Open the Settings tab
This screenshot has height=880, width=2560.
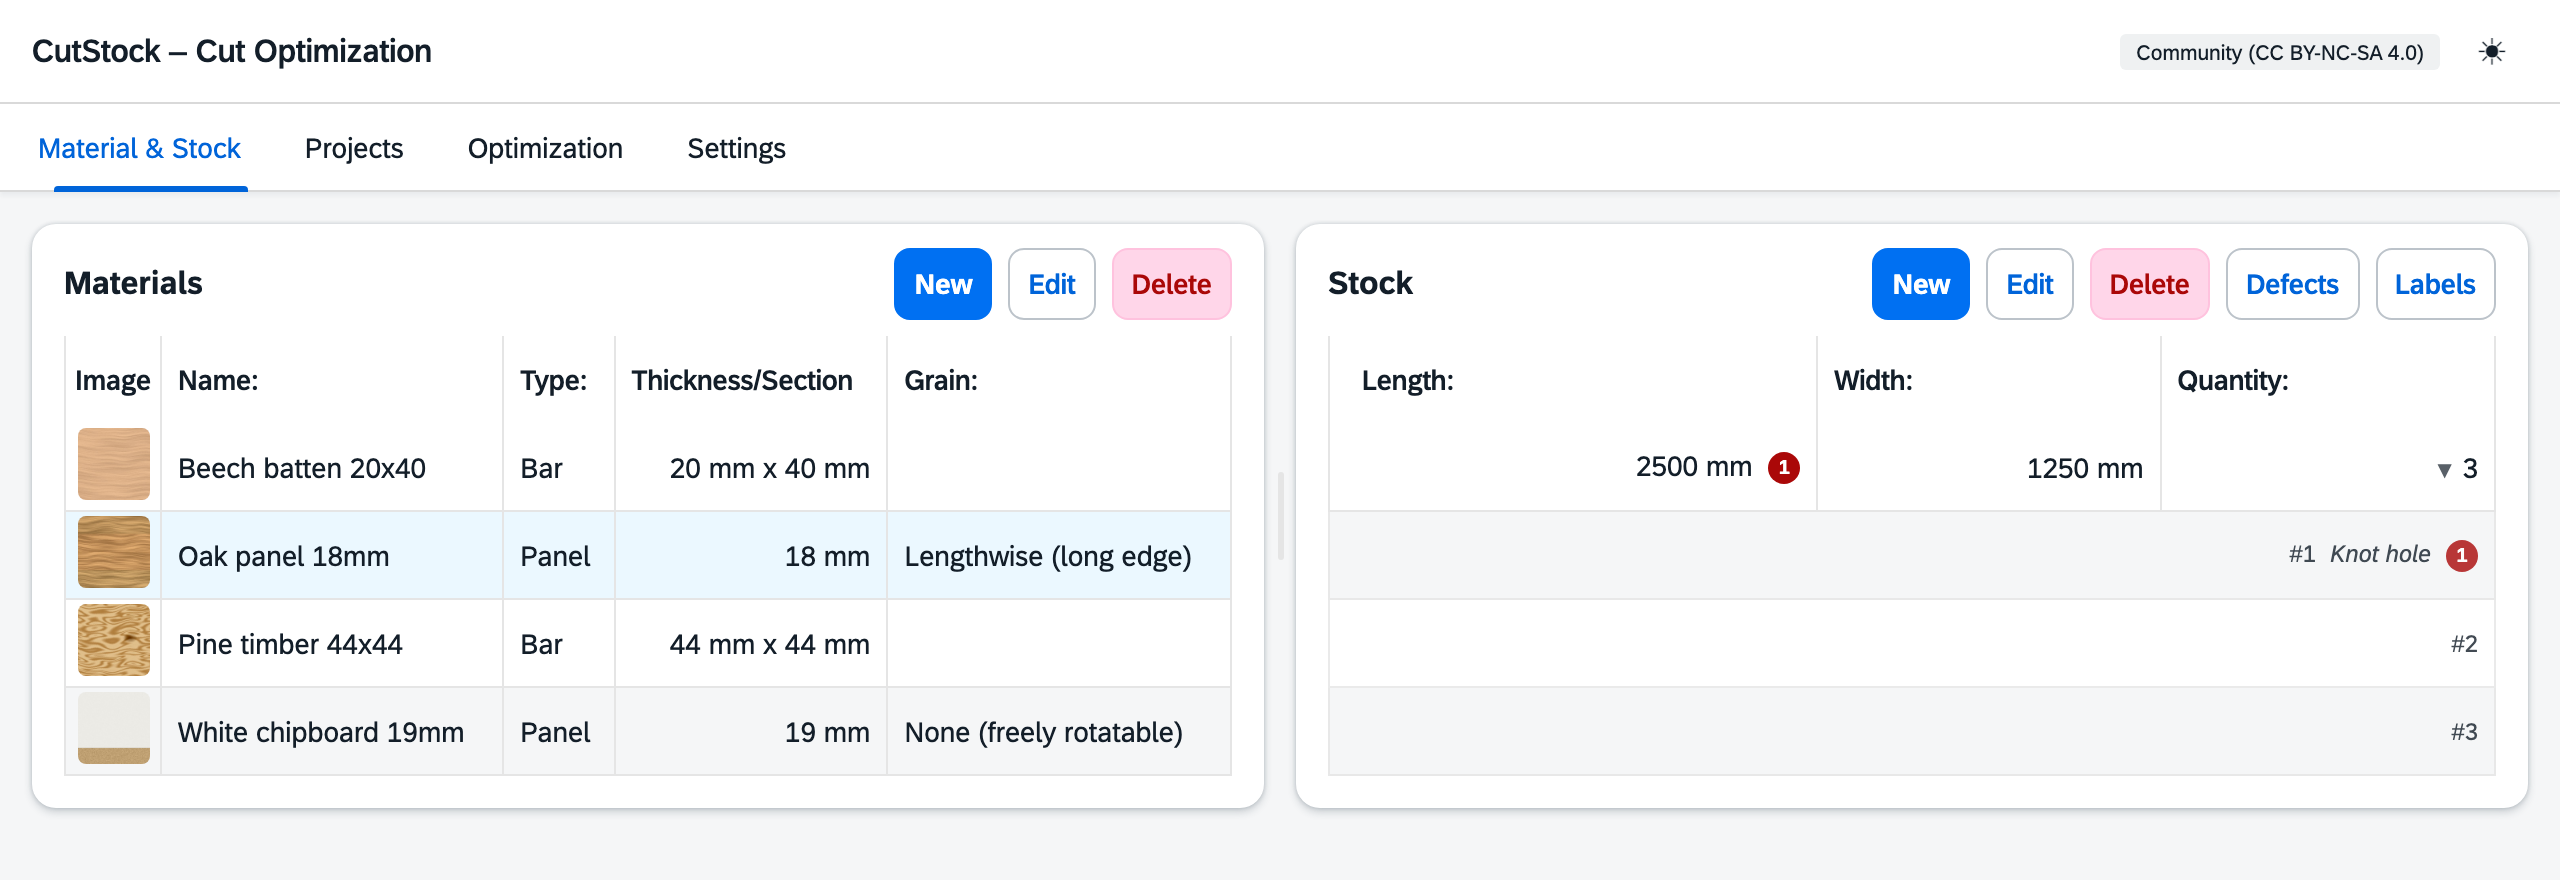(x=736, y=148)
